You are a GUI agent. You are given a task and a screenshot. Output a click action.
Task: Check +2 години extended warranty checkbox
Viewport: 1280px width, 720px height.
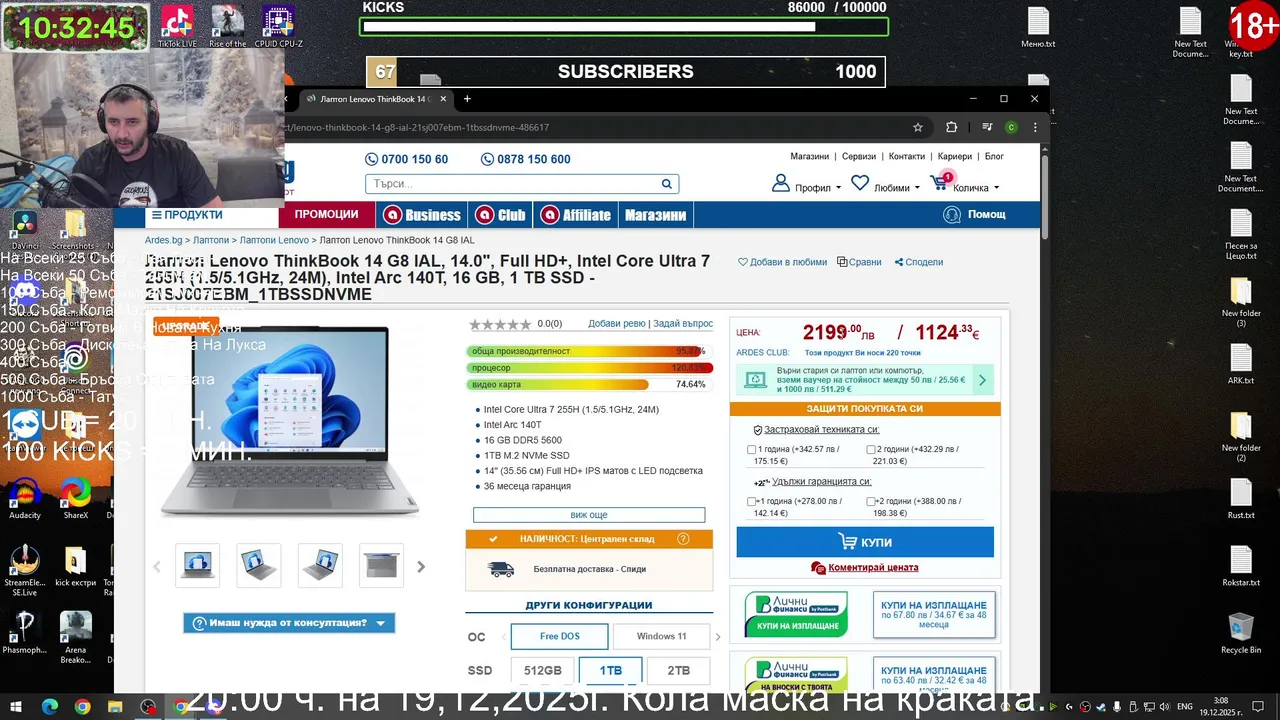(x=871, y=501)
